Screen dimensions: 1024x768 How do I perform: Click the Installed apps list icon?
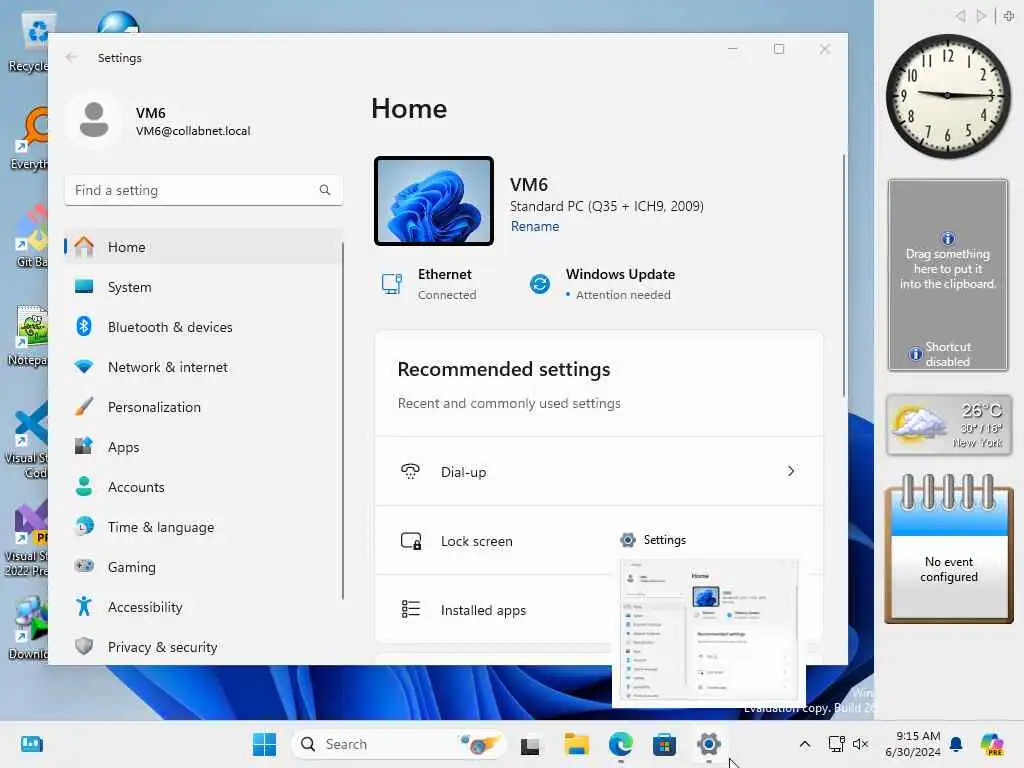[410, 609]
